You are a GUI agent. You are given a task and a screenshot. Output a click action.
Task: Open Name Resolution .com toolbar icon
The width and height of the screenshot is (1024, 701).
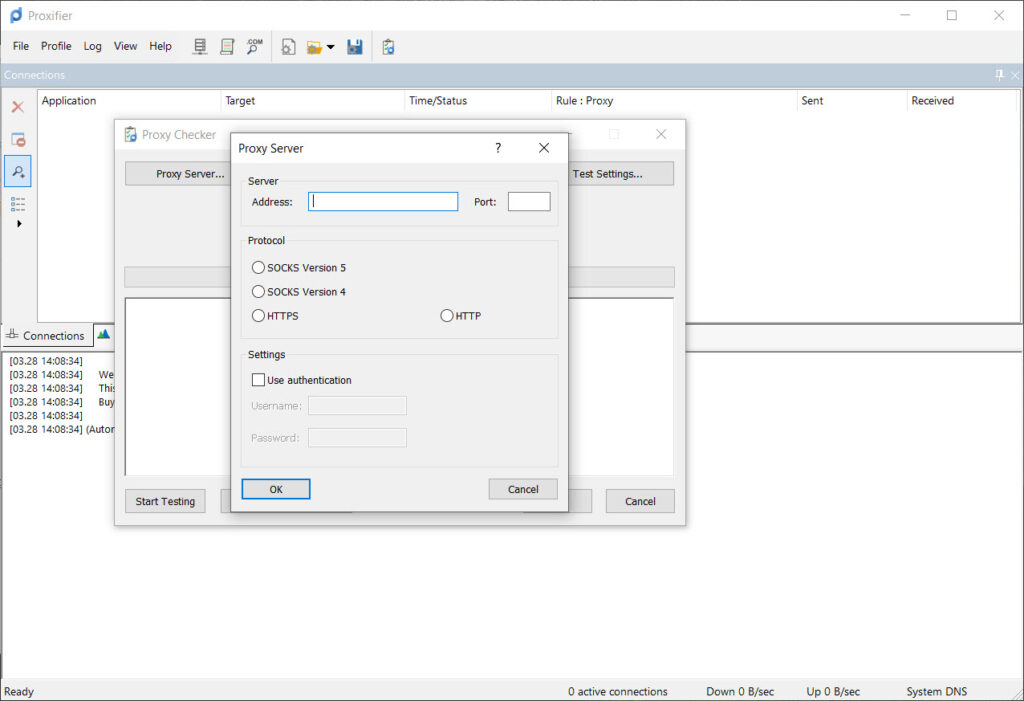pos(254,46)
